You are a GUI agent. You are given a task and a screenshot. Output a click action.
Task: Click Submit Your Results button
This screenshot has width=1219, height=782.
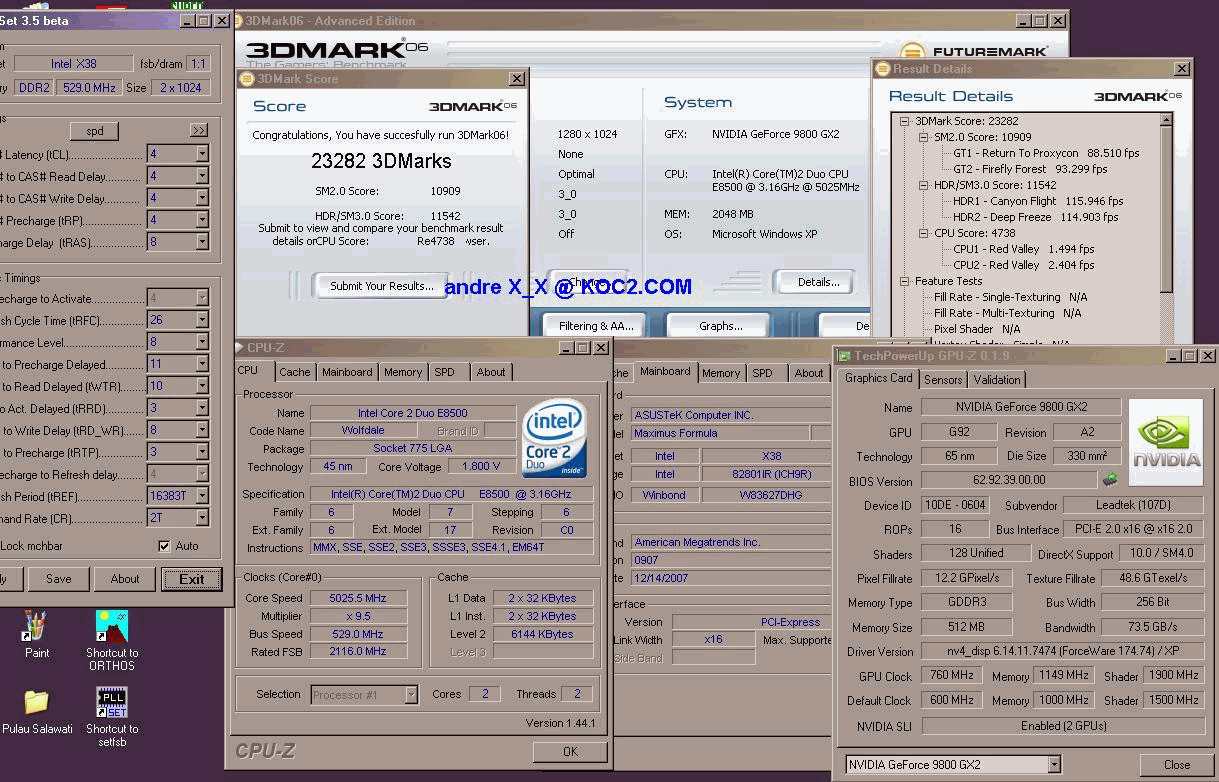click(x=382, y=286)
